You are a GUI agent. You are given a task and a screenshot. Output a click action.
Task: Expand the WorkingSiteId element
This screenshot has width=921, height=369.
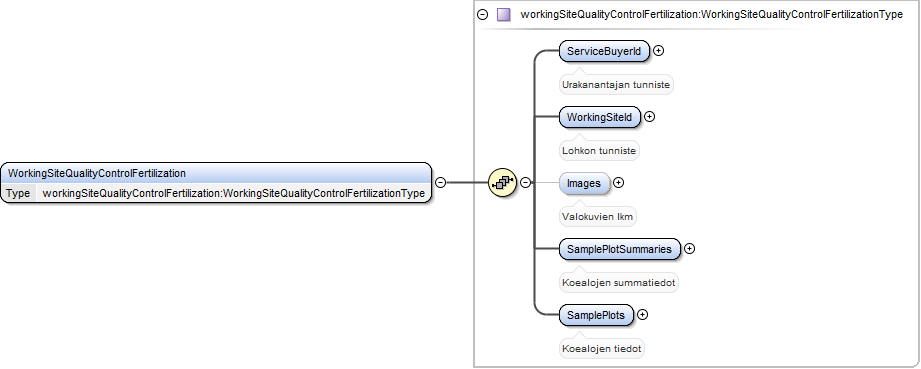pyautogui.click(x=649, y=117)
